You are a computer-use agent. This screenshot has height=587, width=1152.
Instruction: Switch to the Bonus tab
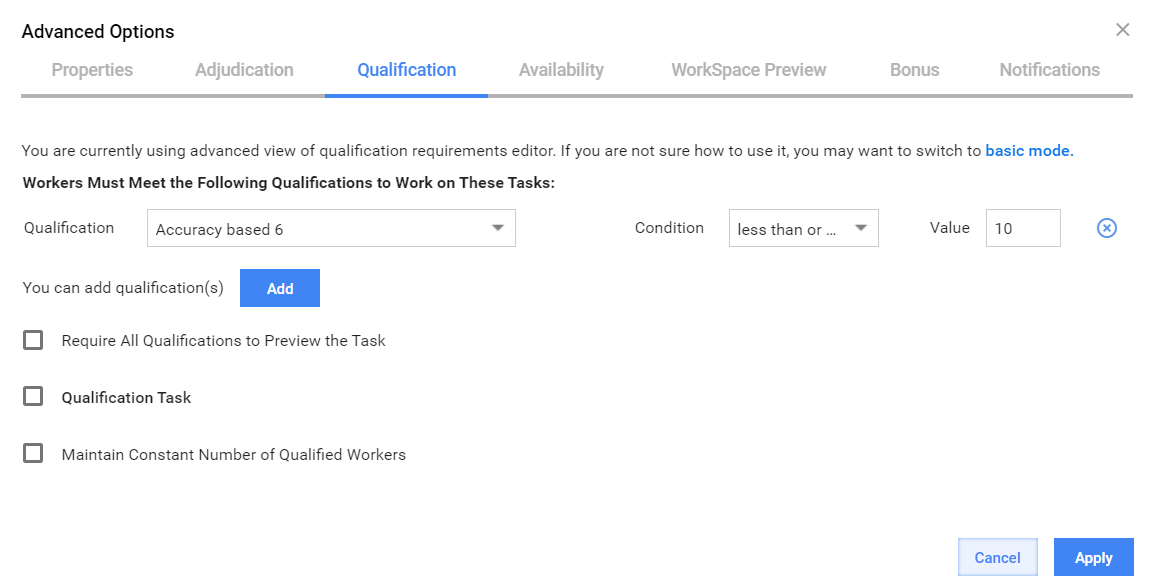(x=914, y=70)
